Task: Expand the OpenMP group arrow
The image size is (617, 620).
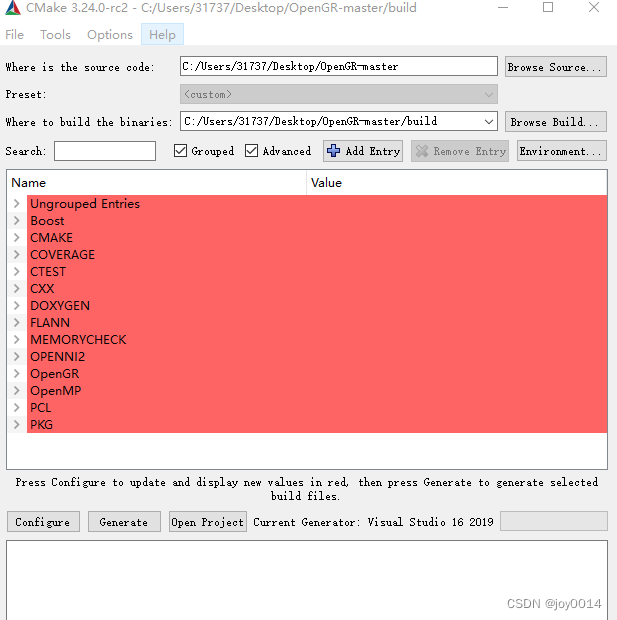Action: tap(17, 391)
